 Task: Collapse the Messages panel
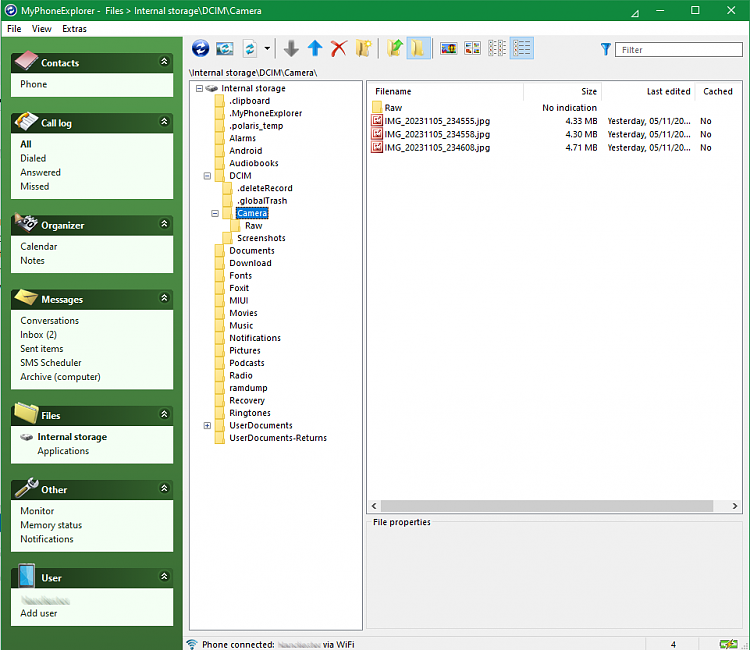(x=164, y=298)
